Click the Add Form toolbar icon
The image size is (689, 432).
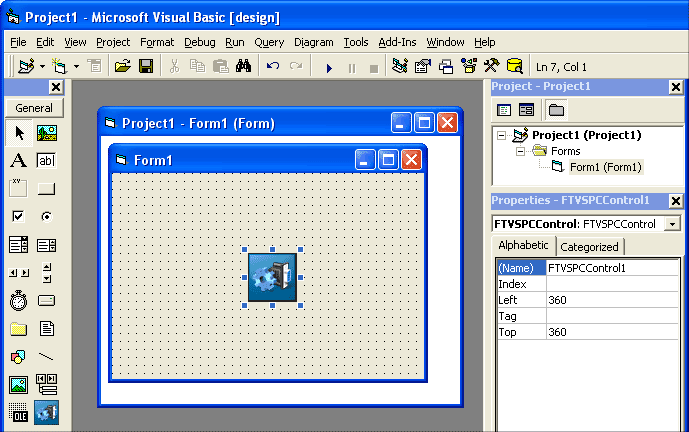[x=59, y=66]
